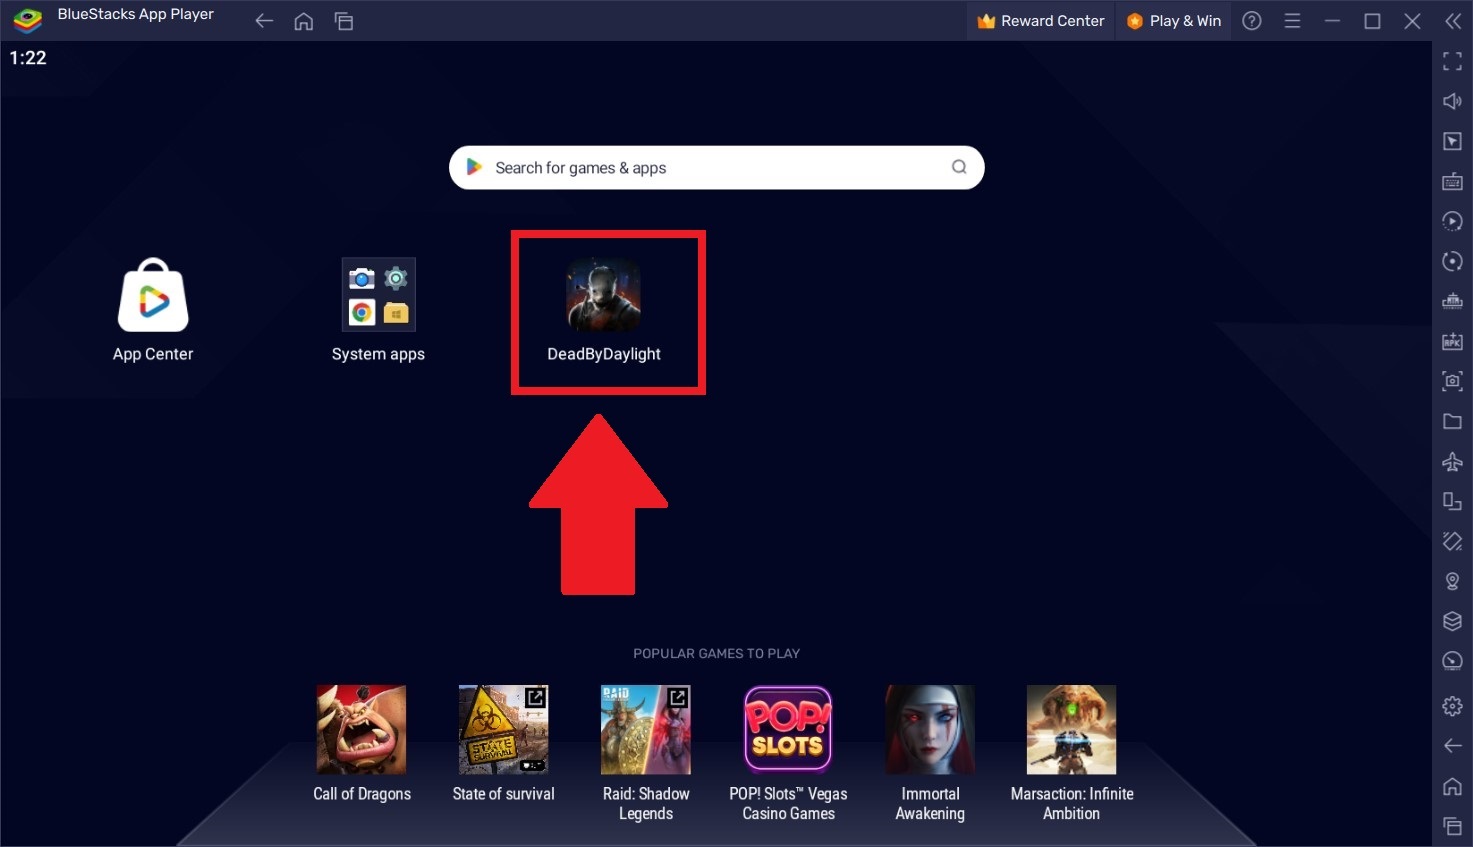The width and height of the screenshot is (1473, 847).
Task: Open the App Center icon
Action: tap(153, 295)
